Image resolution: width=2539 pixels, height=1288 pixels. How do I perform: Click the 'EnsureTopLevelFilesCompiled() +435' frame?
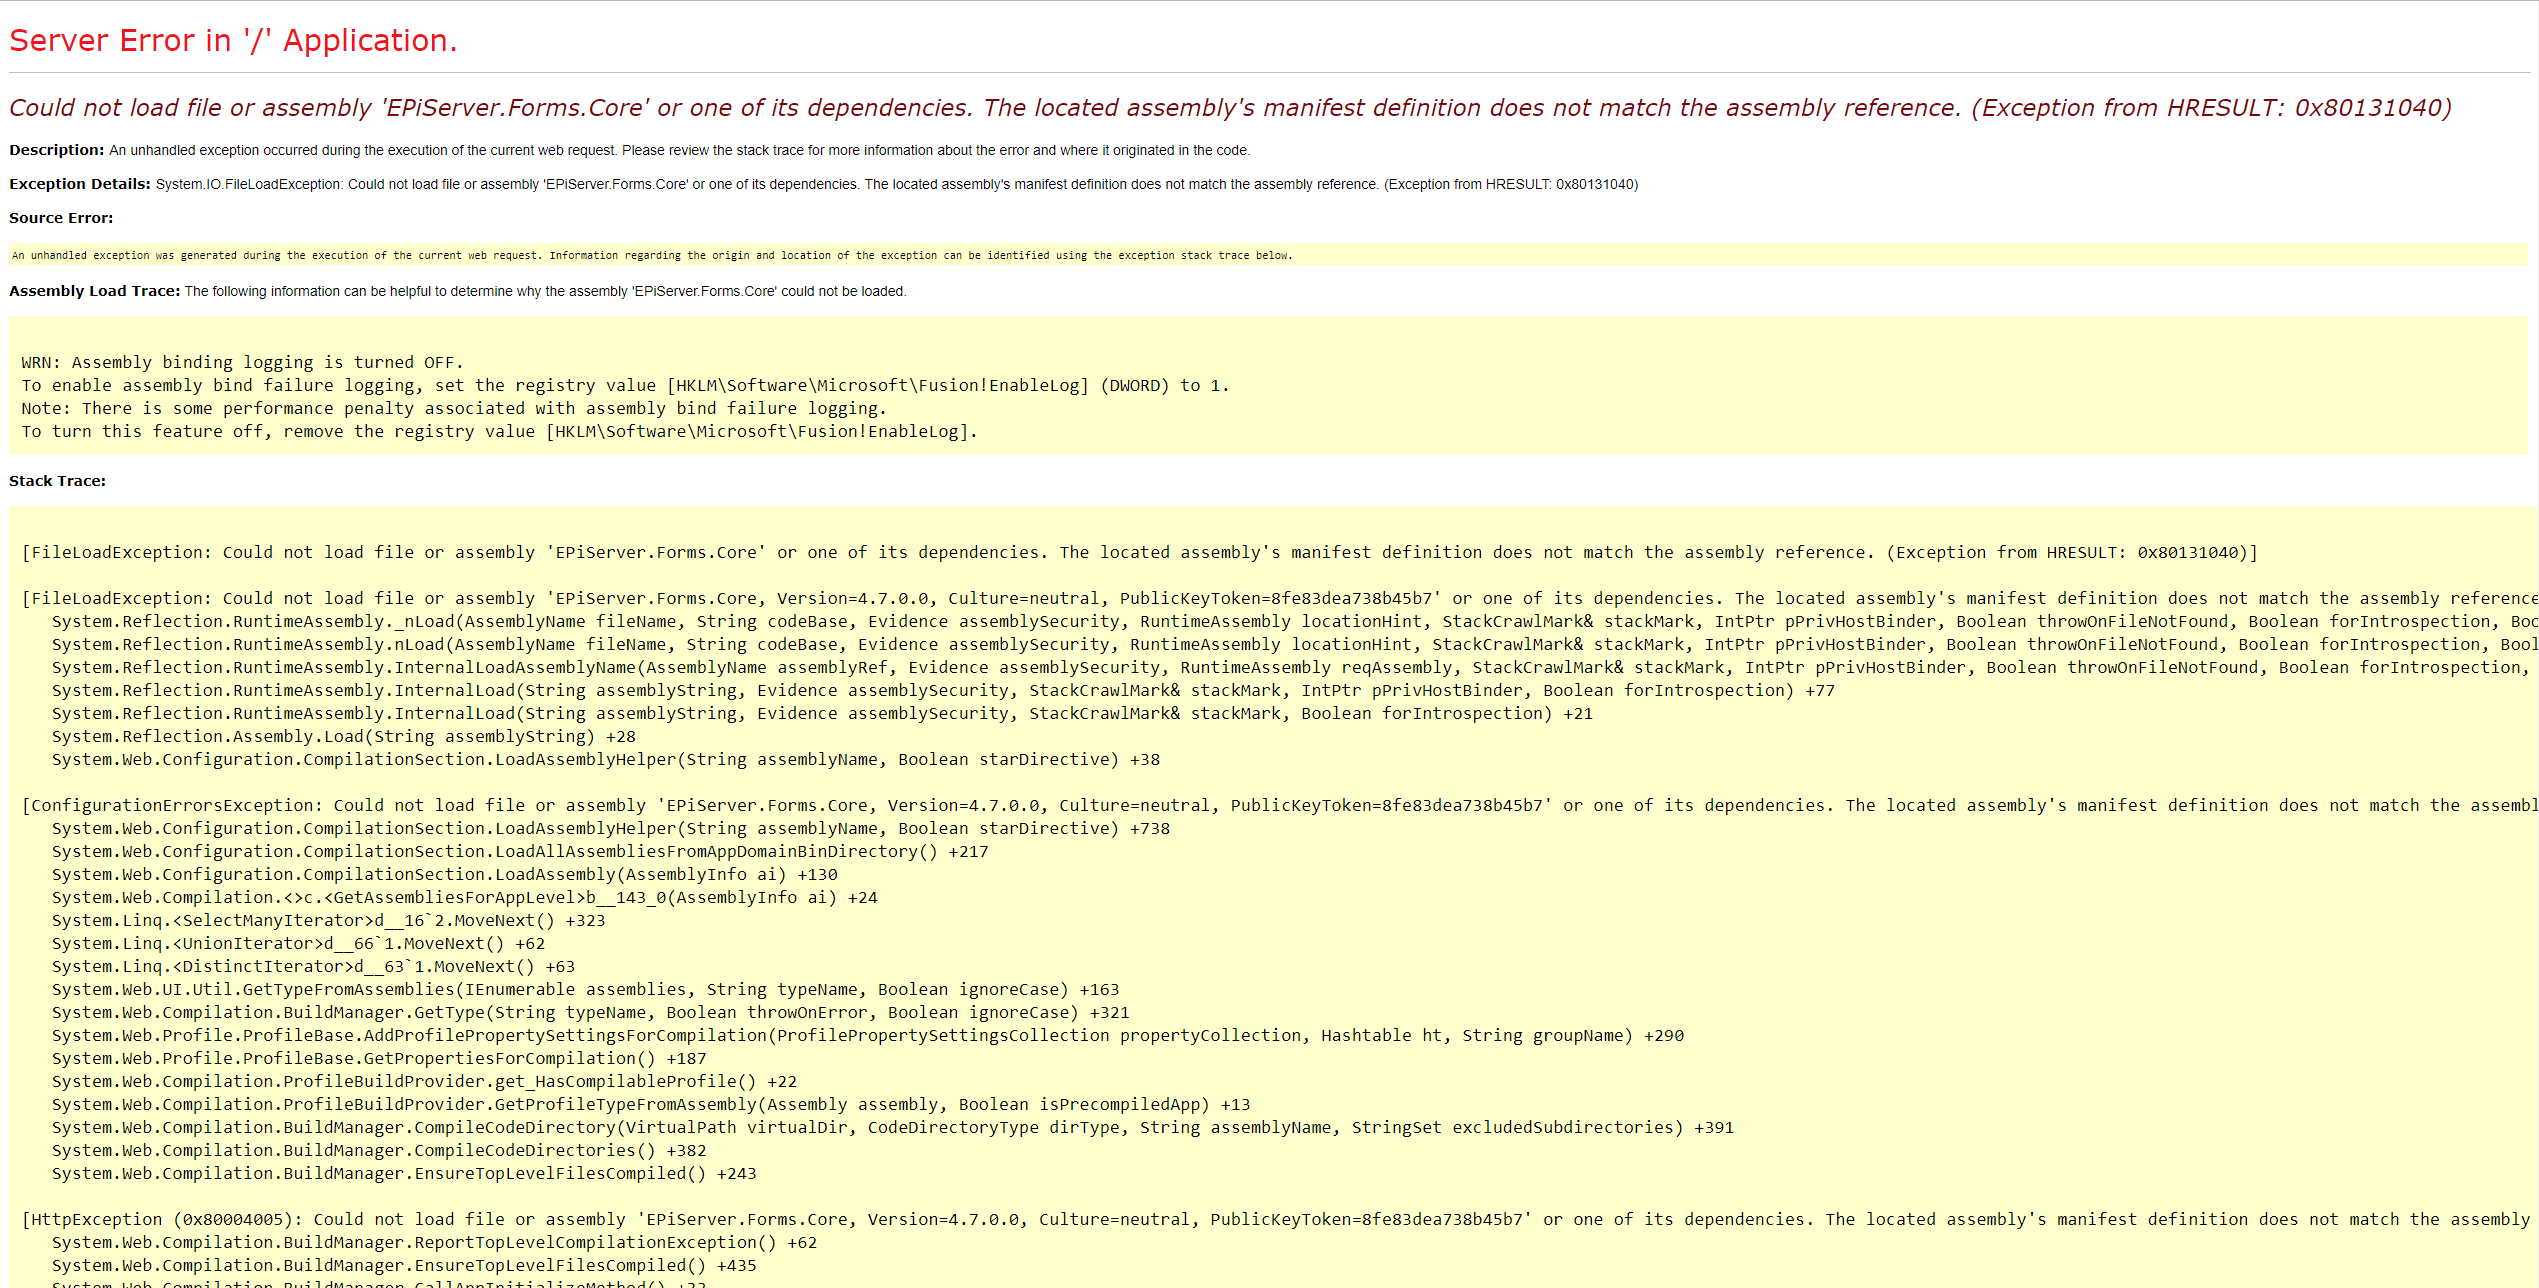[404, 1265]
